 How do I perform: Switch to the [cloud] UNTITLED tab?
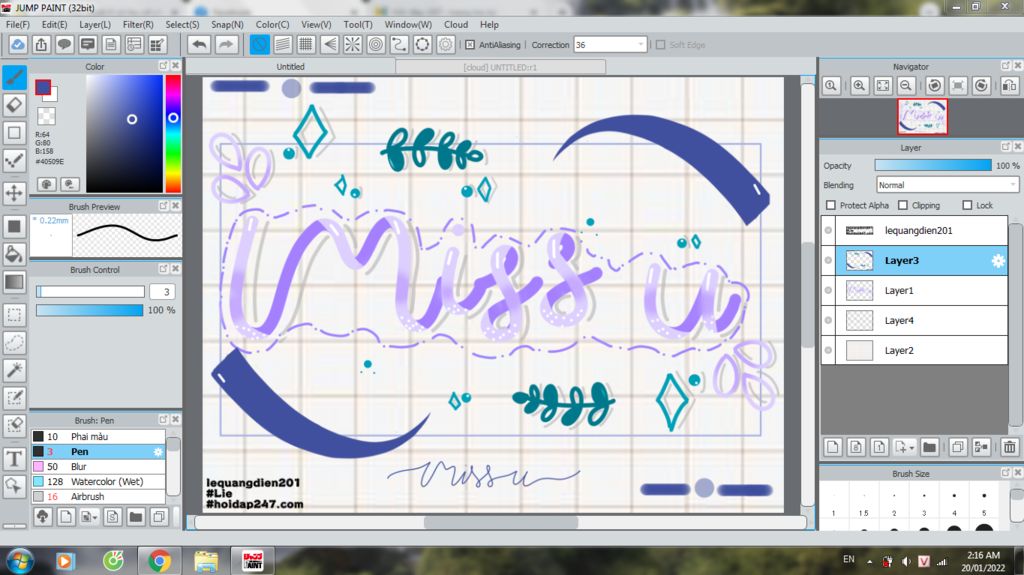pyautogui.click(x=500, y=67)
